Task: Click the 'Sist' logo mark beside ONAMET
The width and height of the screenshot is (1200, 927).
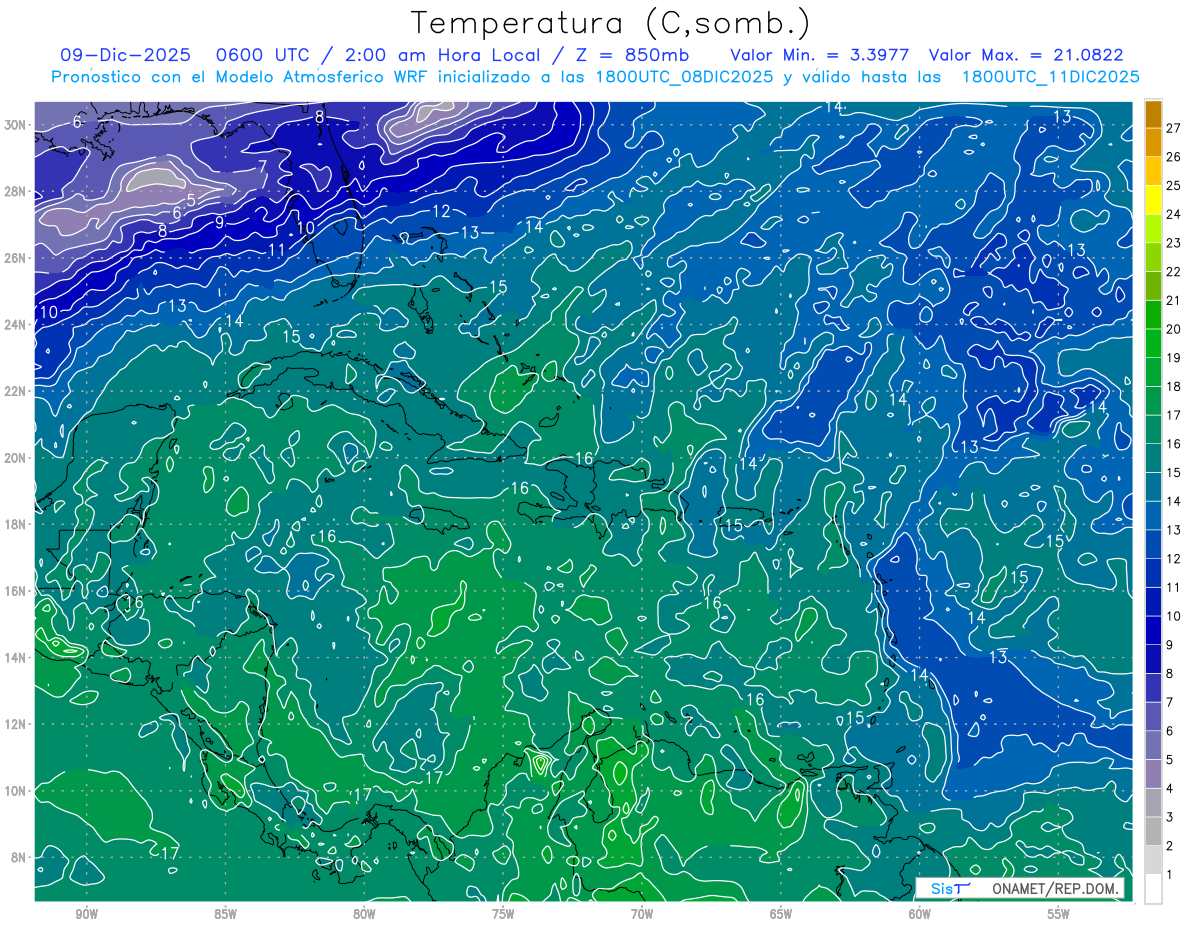Action: click(x=950, y=888)
